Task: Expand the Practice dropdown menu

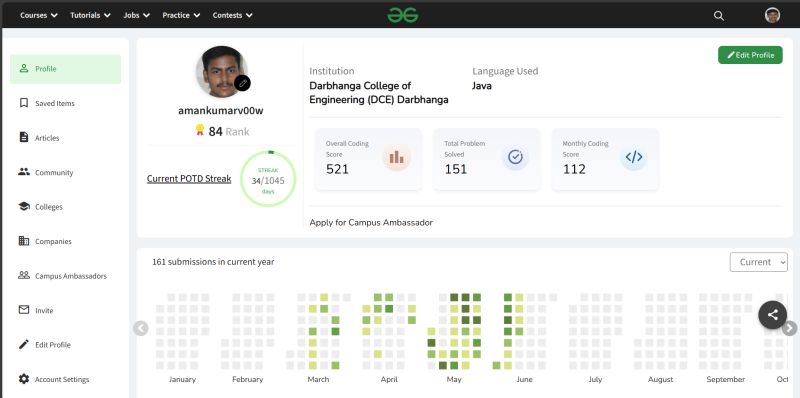Action: point(181,15)
